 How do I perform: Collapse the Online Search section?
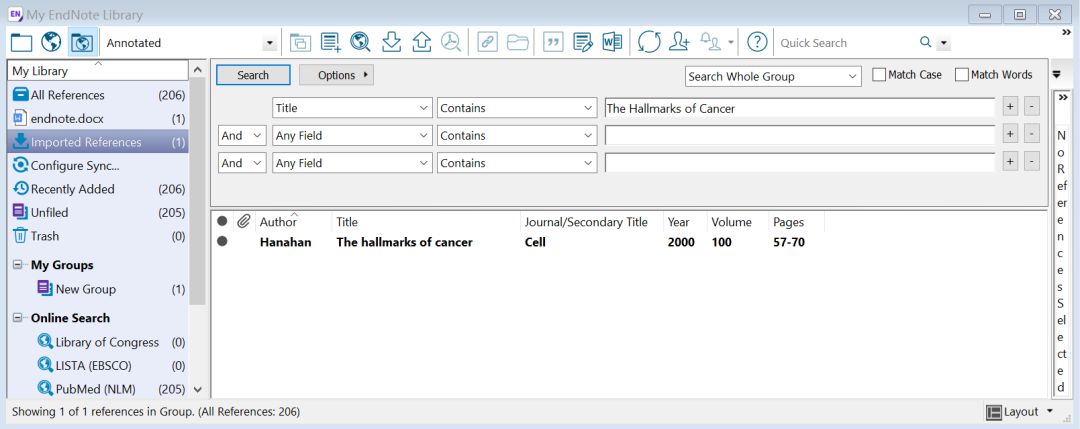pyautogui.click(x=17, y=318)
